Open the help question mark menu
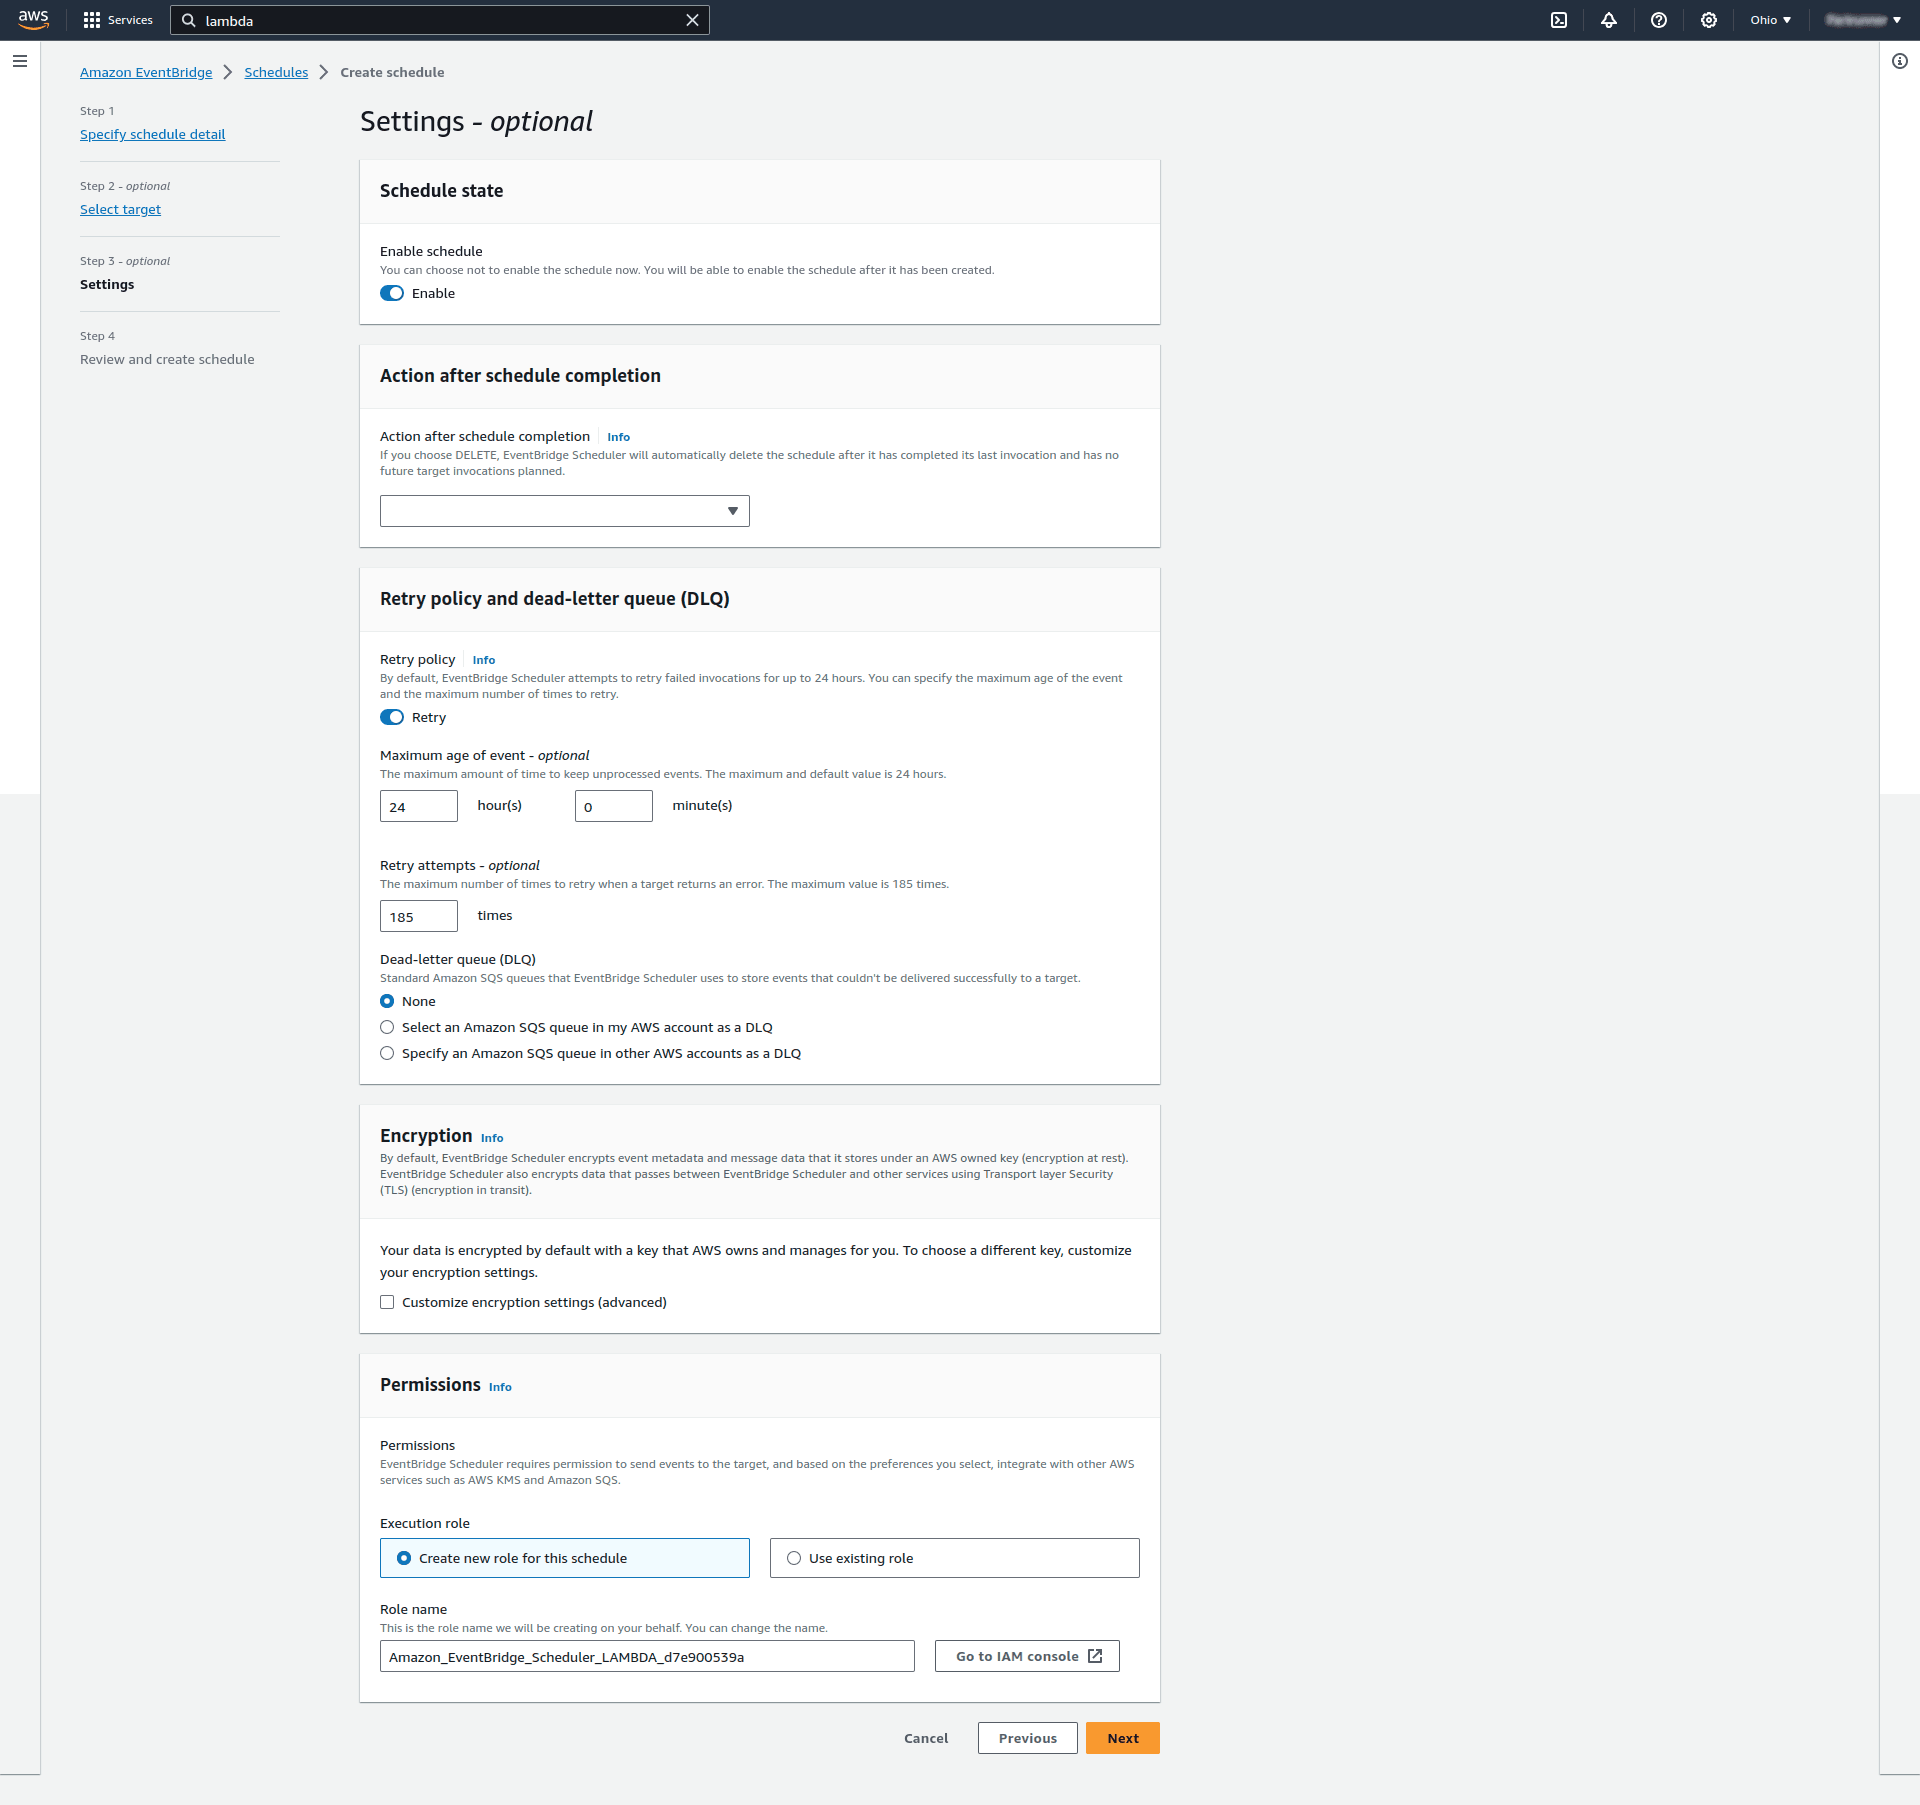The width and height of the screenshot is (1920, 1805). (1659, 20)
